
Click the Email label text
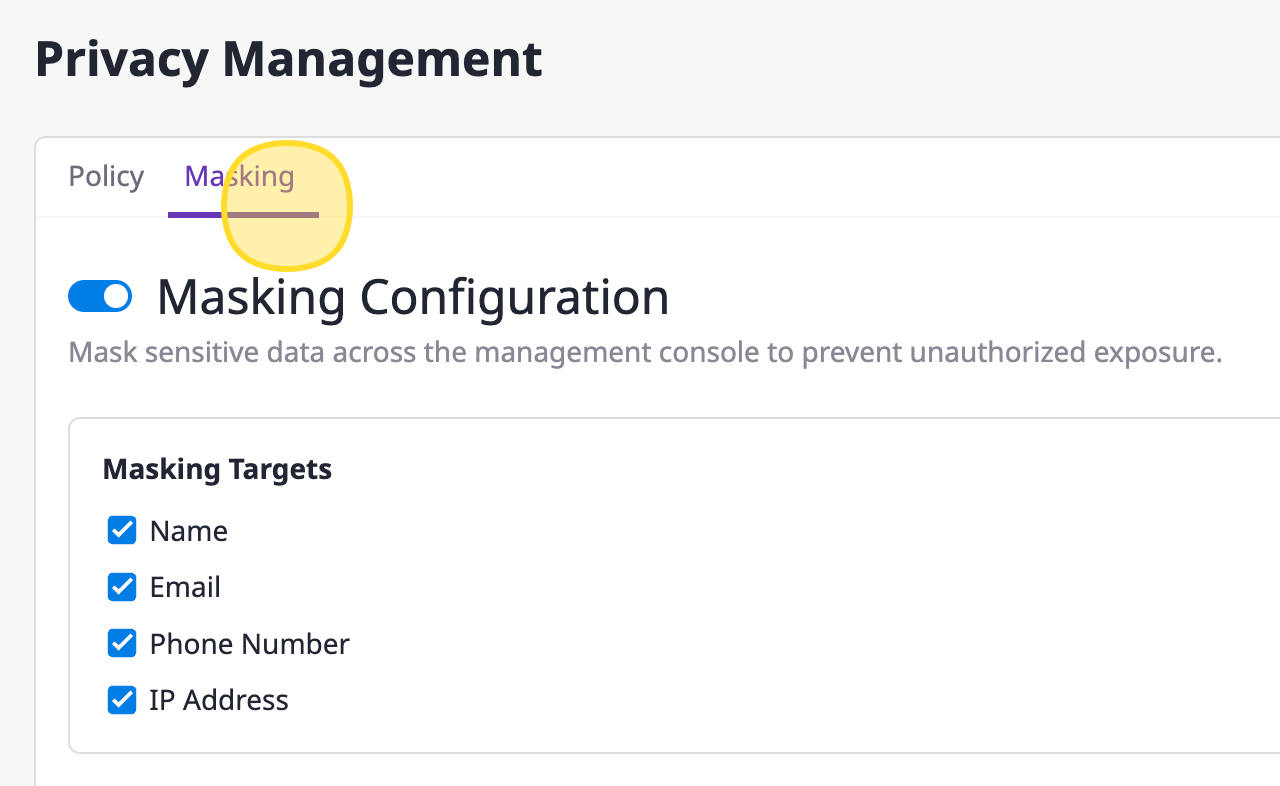pyautogui.click(x=185, y=587)
